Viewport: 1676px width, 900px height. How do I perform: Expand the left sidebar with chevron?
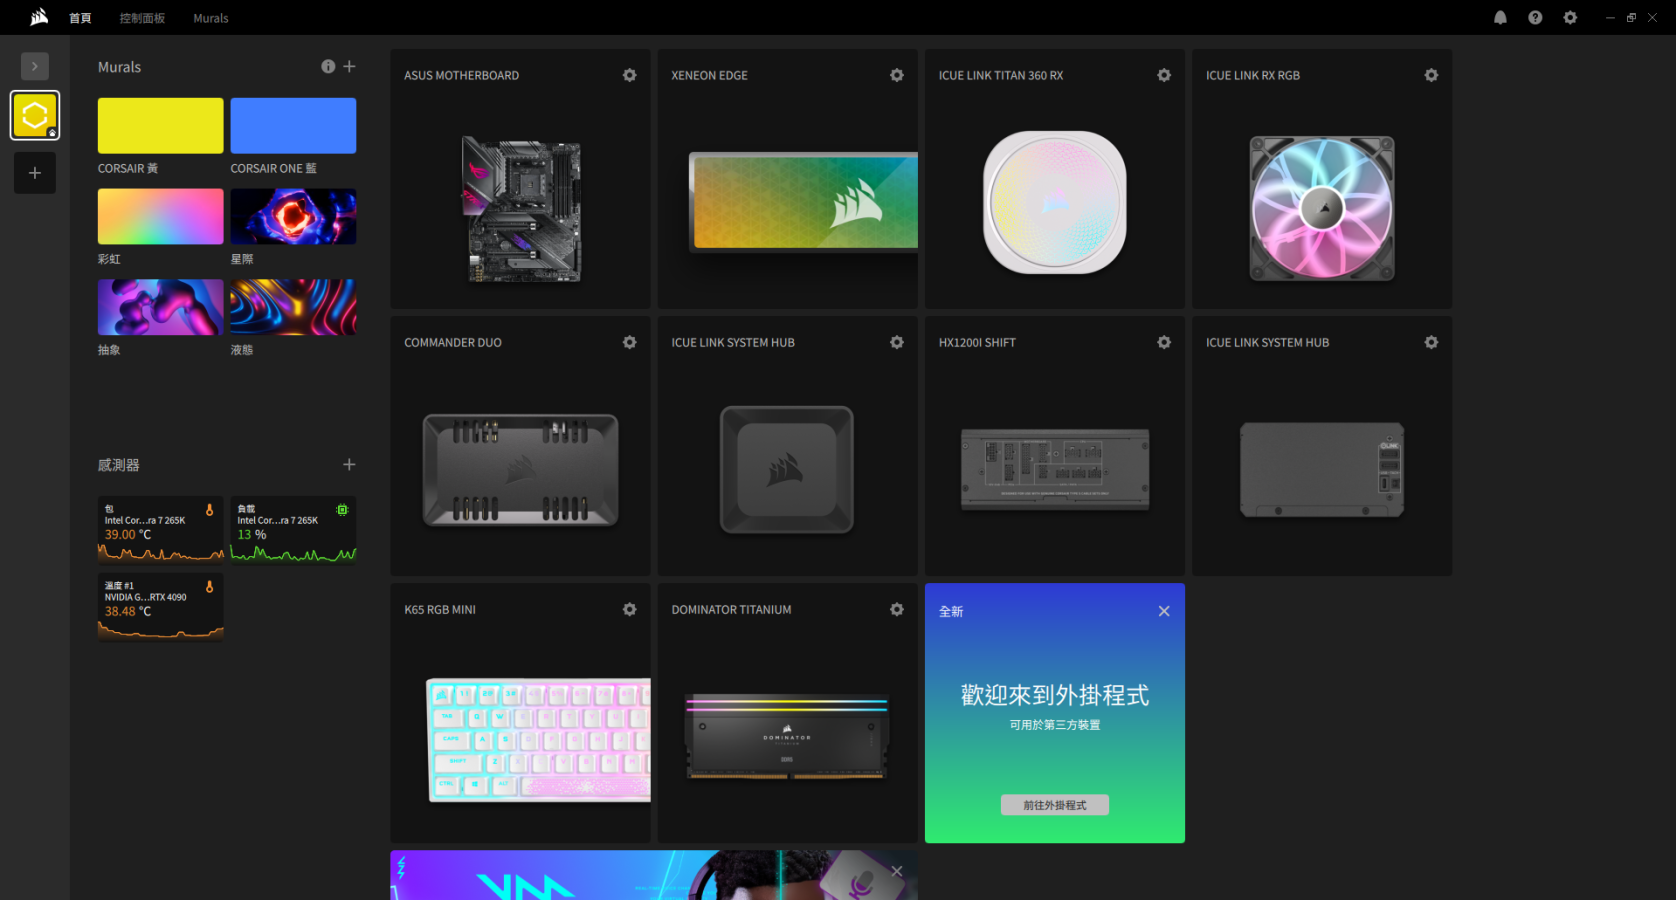[35, 66]
